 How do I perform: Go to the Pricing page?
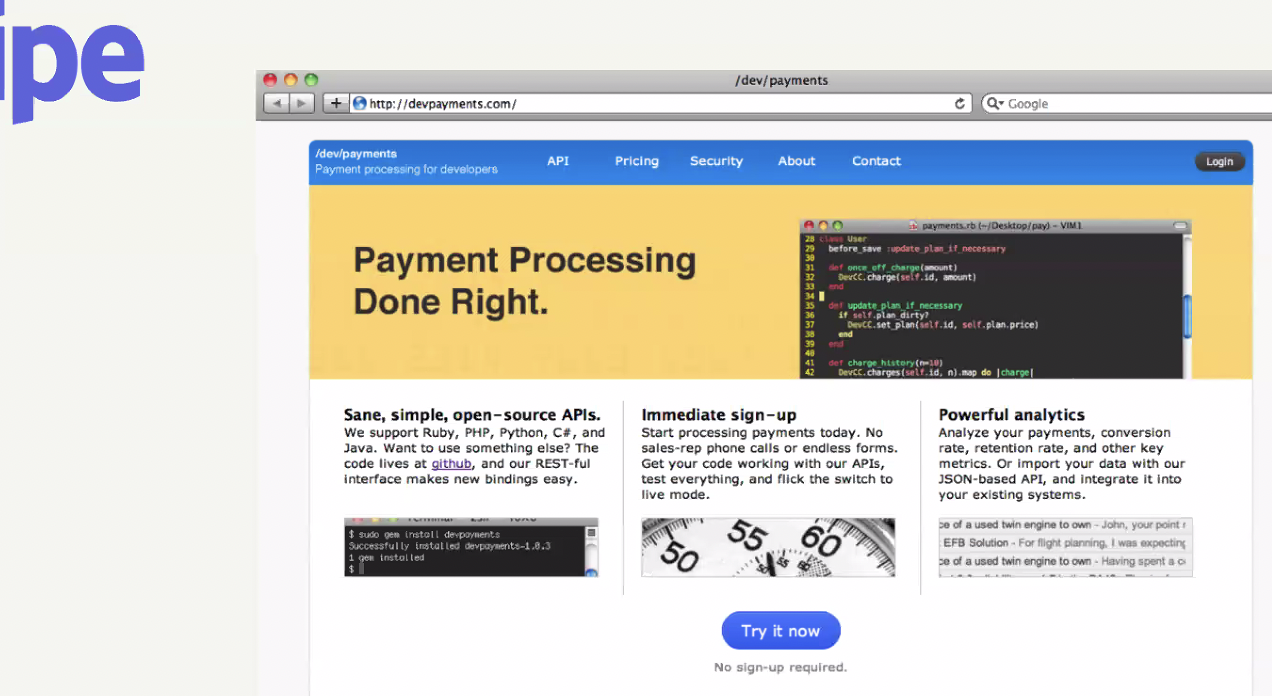tap(637, 161)
